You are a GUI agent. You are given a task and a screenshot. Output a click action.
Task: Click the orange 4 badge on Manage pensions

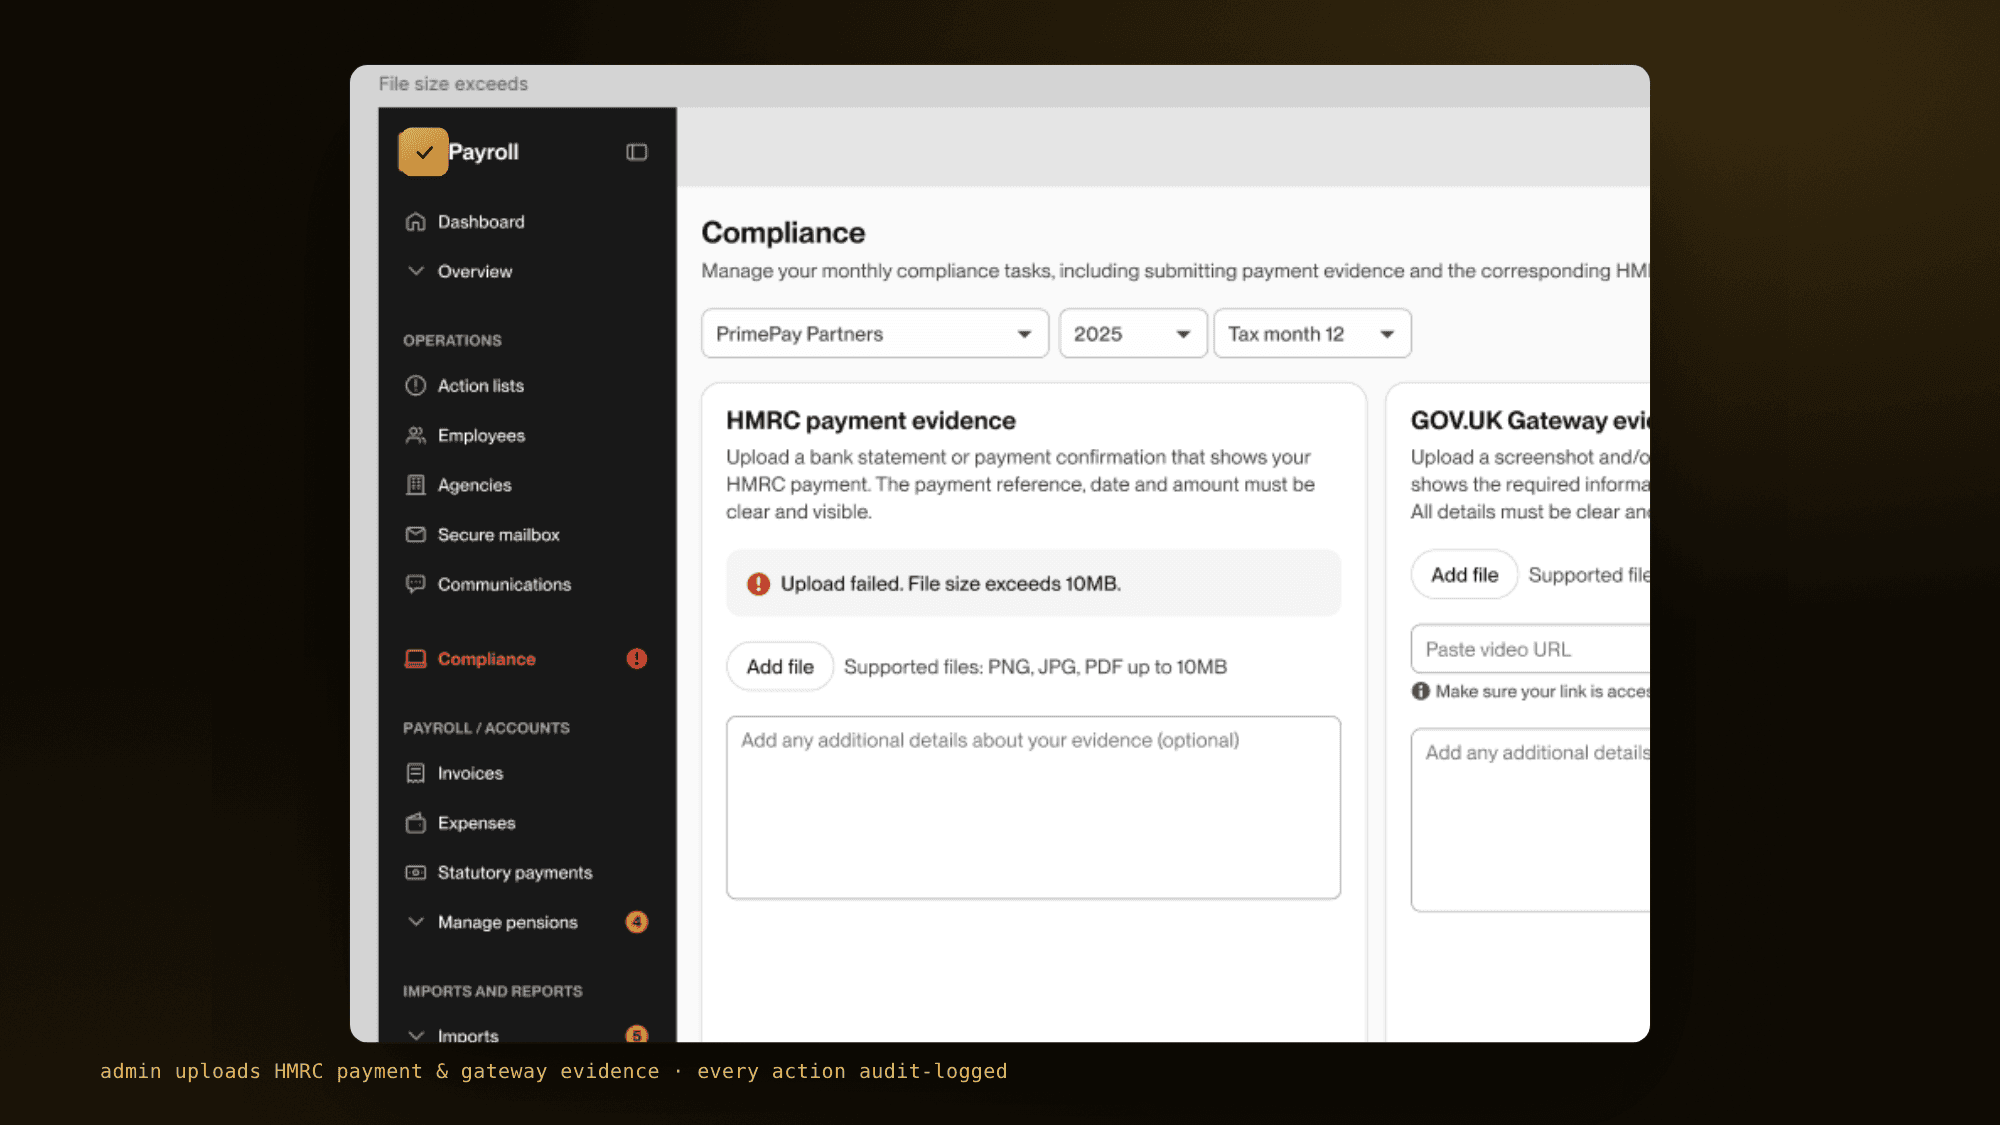pos(637,922)
